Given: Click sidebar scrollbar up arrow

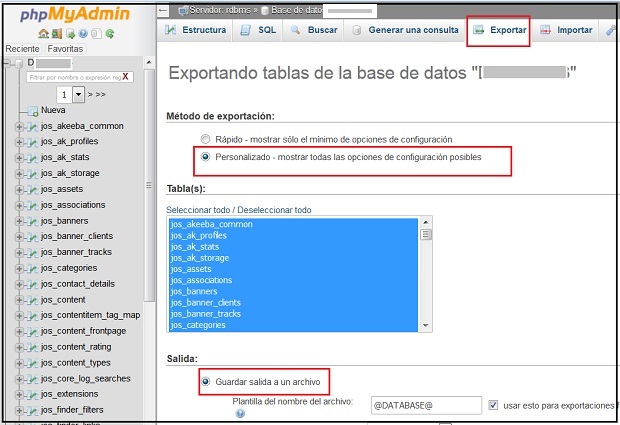Looking at the screenshot, I should click(149, 62).
